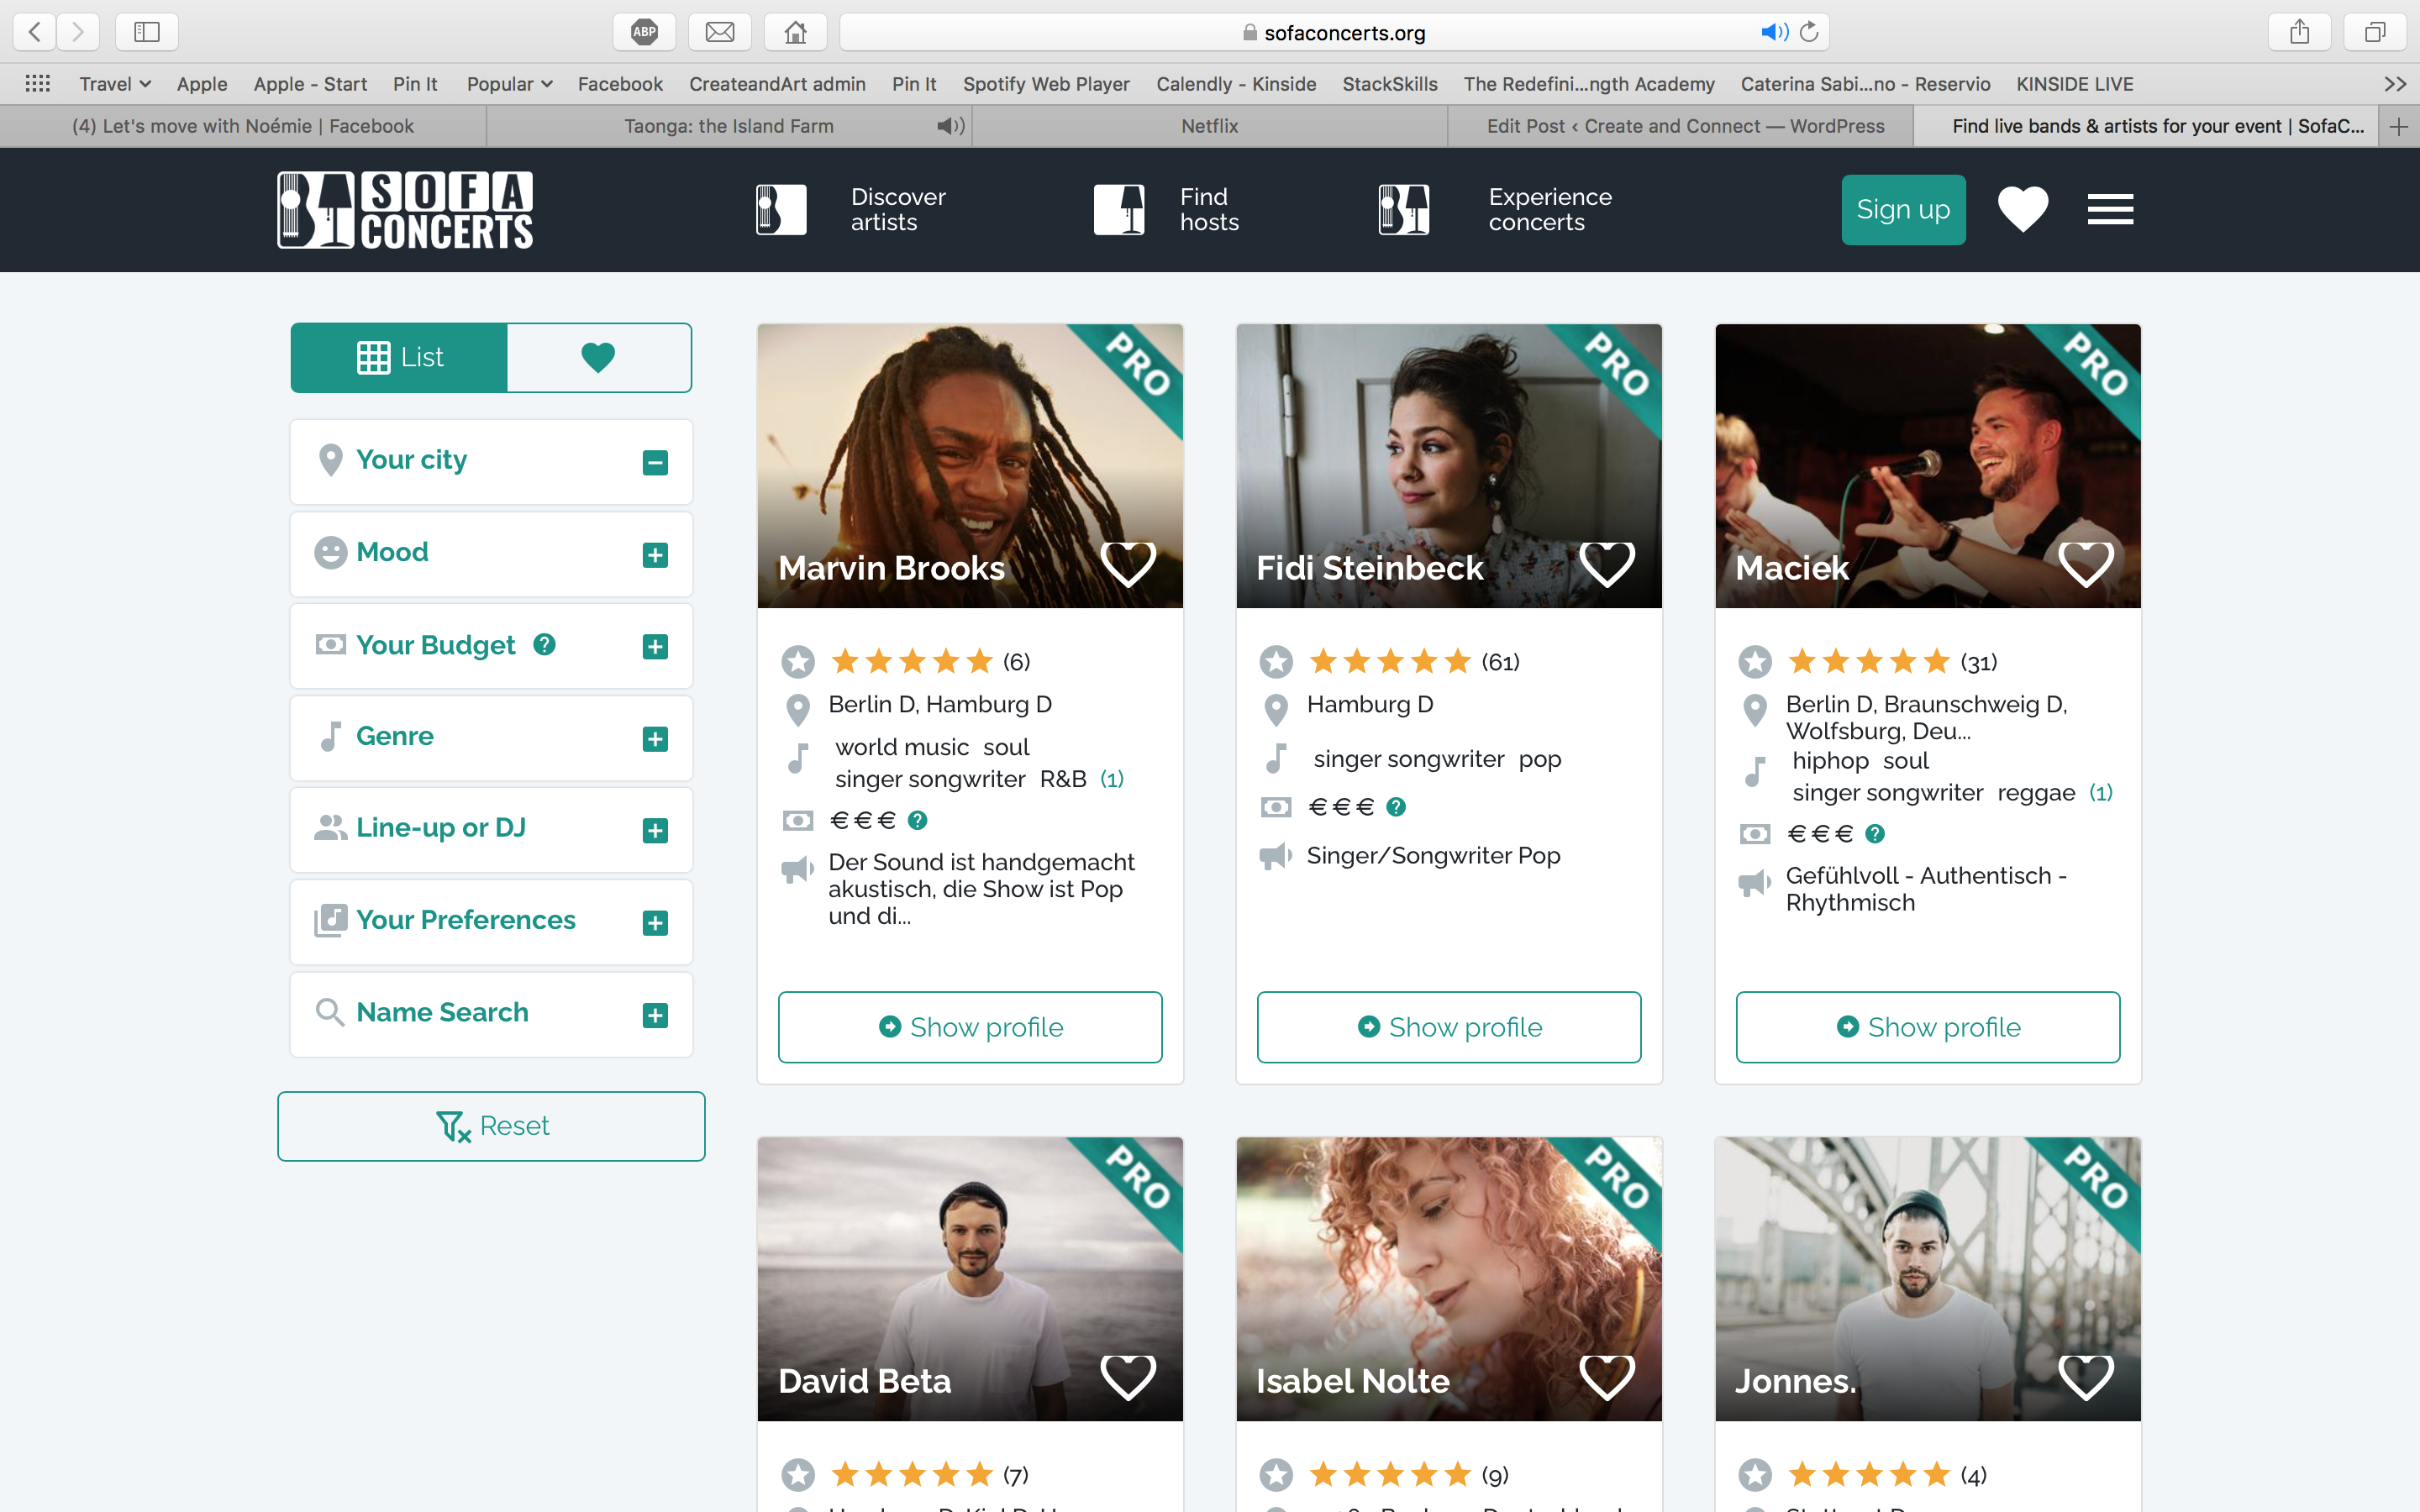Click the white heart favorites icon in header

coord(2022,209)
